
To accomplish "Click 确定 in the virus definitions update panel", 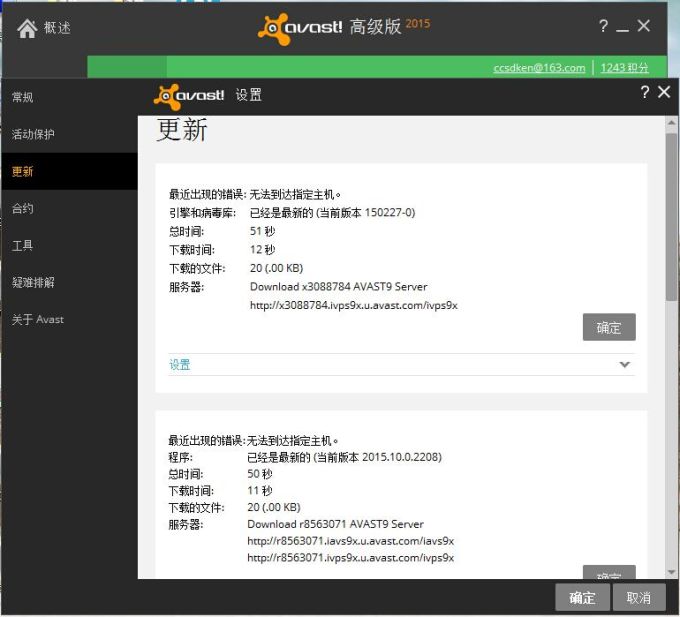I will [x=609, y=327].
